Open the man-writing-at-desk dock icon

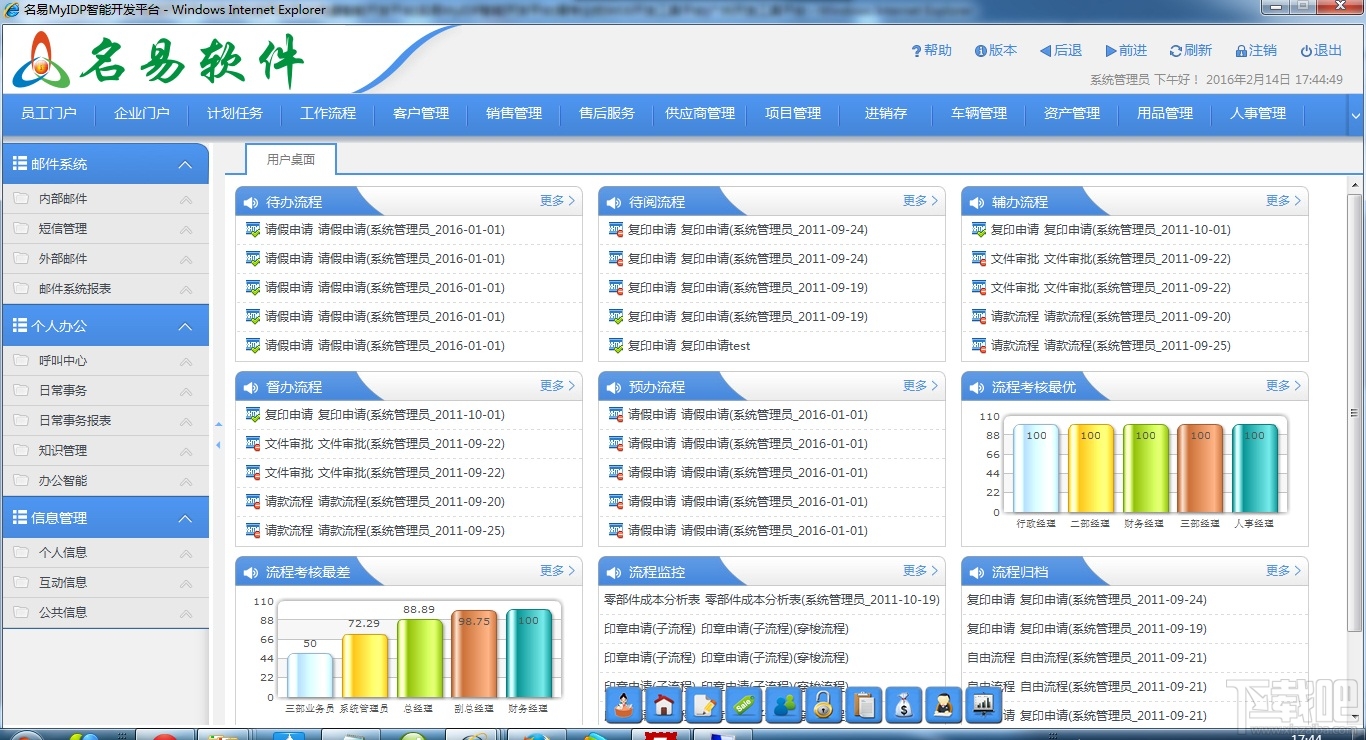click(943, 705)
